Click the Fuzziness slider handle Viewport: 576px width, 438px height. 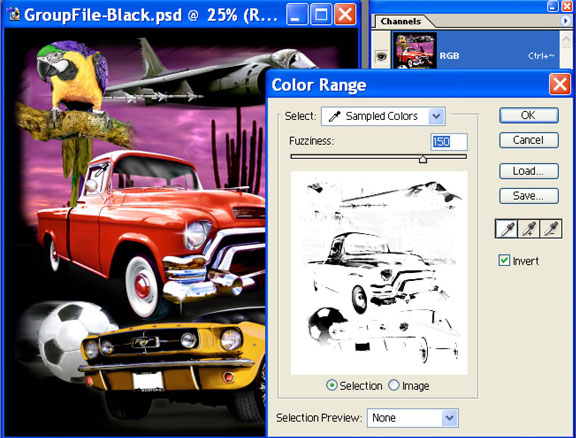tap(423, 158)
